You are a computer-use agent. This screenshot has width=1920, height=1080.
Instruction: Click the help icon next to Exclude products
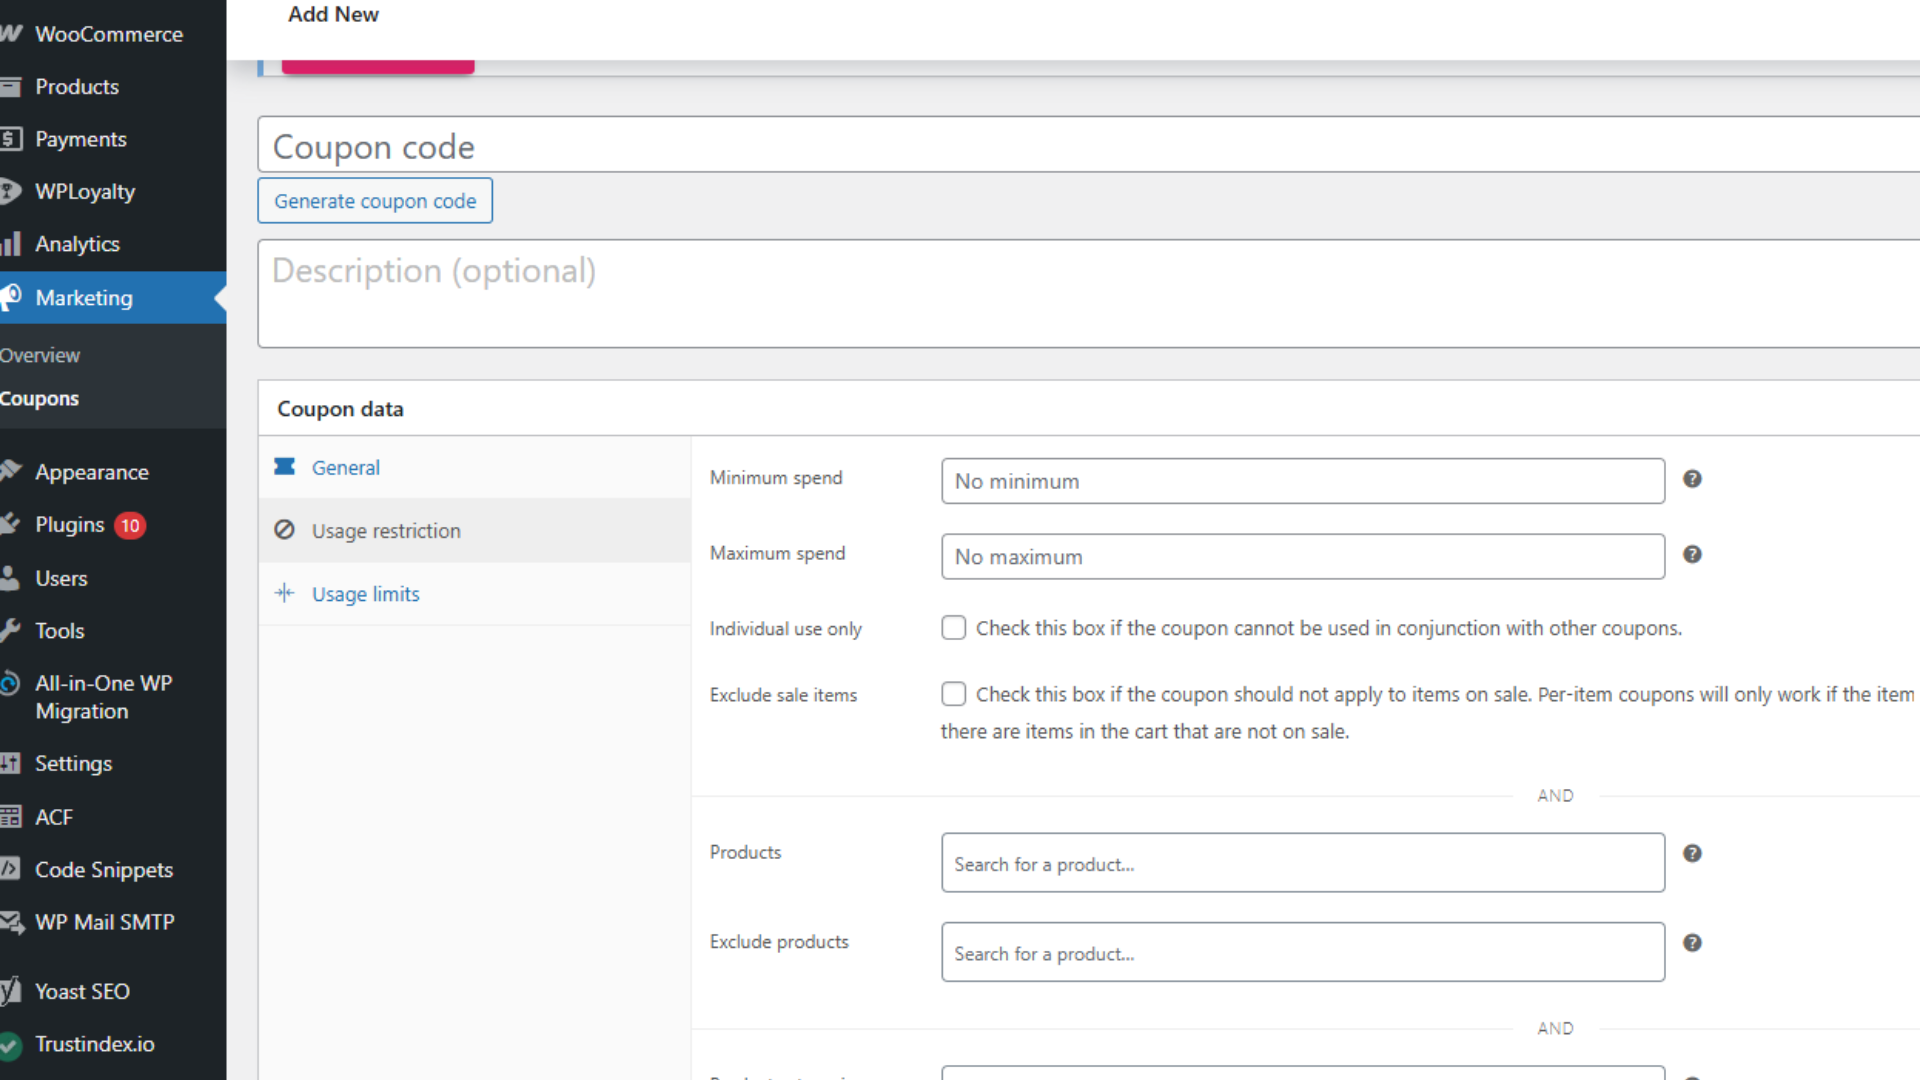click(x=1692, y=943)
